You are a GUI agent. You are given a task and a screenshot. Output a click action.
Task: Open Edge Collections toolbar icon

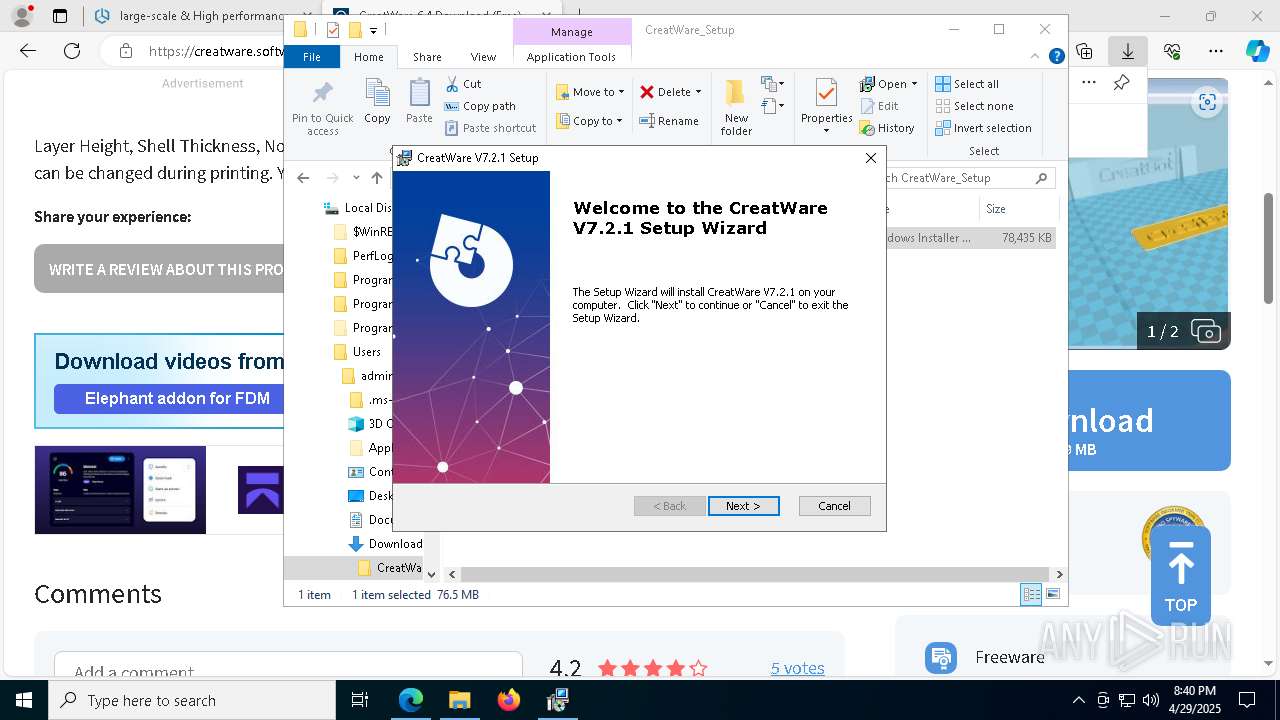[1084, 50]
